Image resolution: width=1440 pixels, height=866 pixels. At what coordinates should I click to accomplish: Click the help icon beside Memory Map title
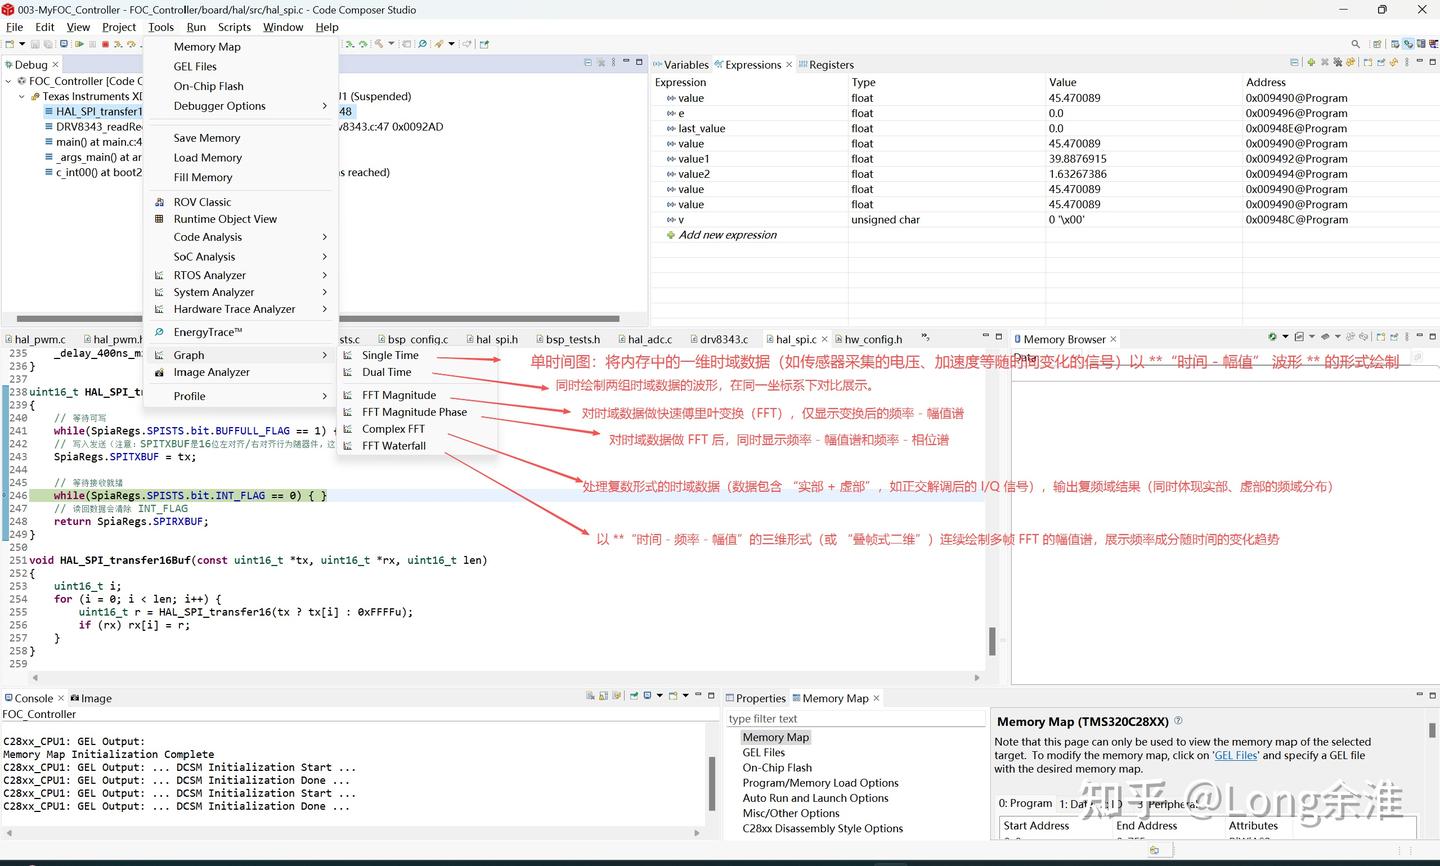(x=1178, y=720)
